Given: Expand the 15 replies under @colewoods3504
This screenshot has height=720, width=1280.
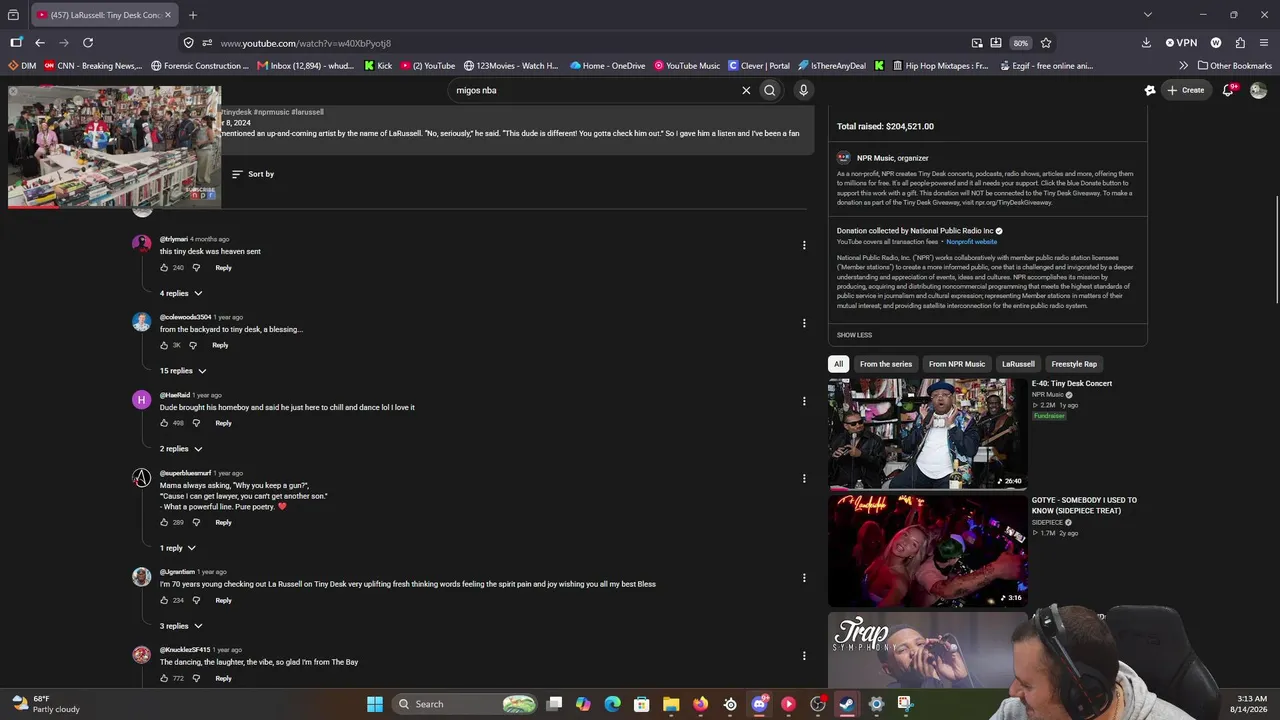Looking at the screenshot, I should tap(183, 371).
